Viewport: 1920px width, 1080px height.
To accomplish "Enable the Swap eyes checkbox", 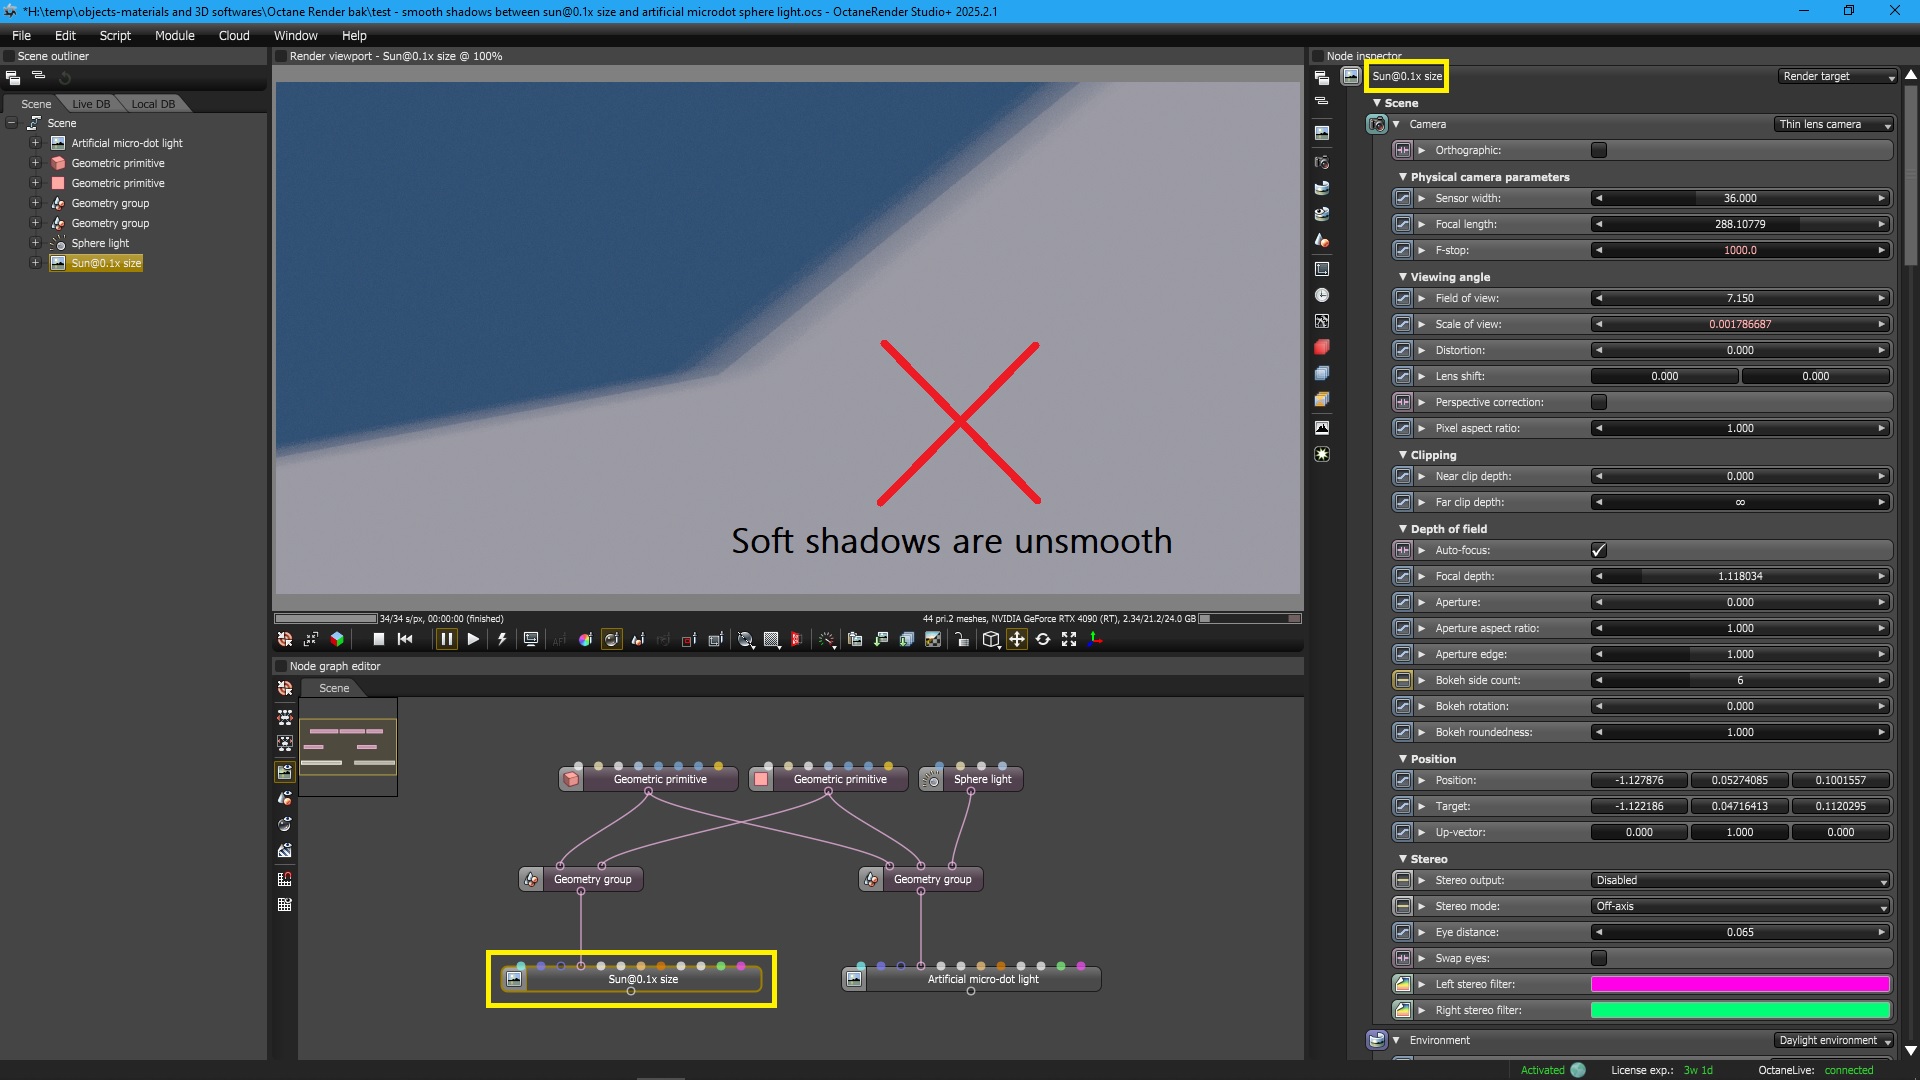I will (1598, 958).
